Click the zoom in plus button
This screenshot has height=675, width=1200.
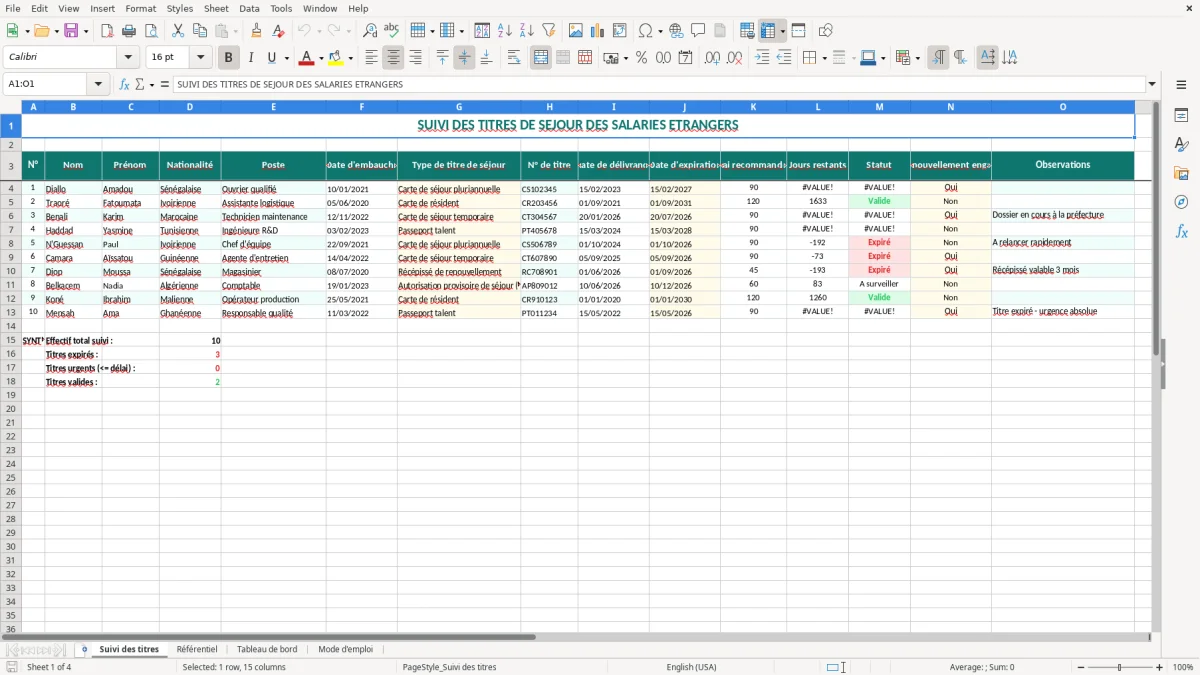[x=1160, y=667]
